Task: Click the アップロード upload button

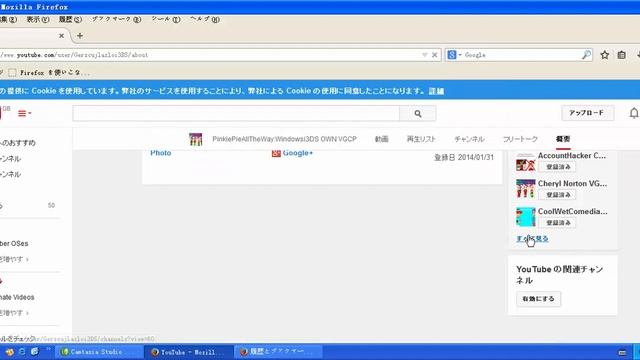Action: [587, 113]
